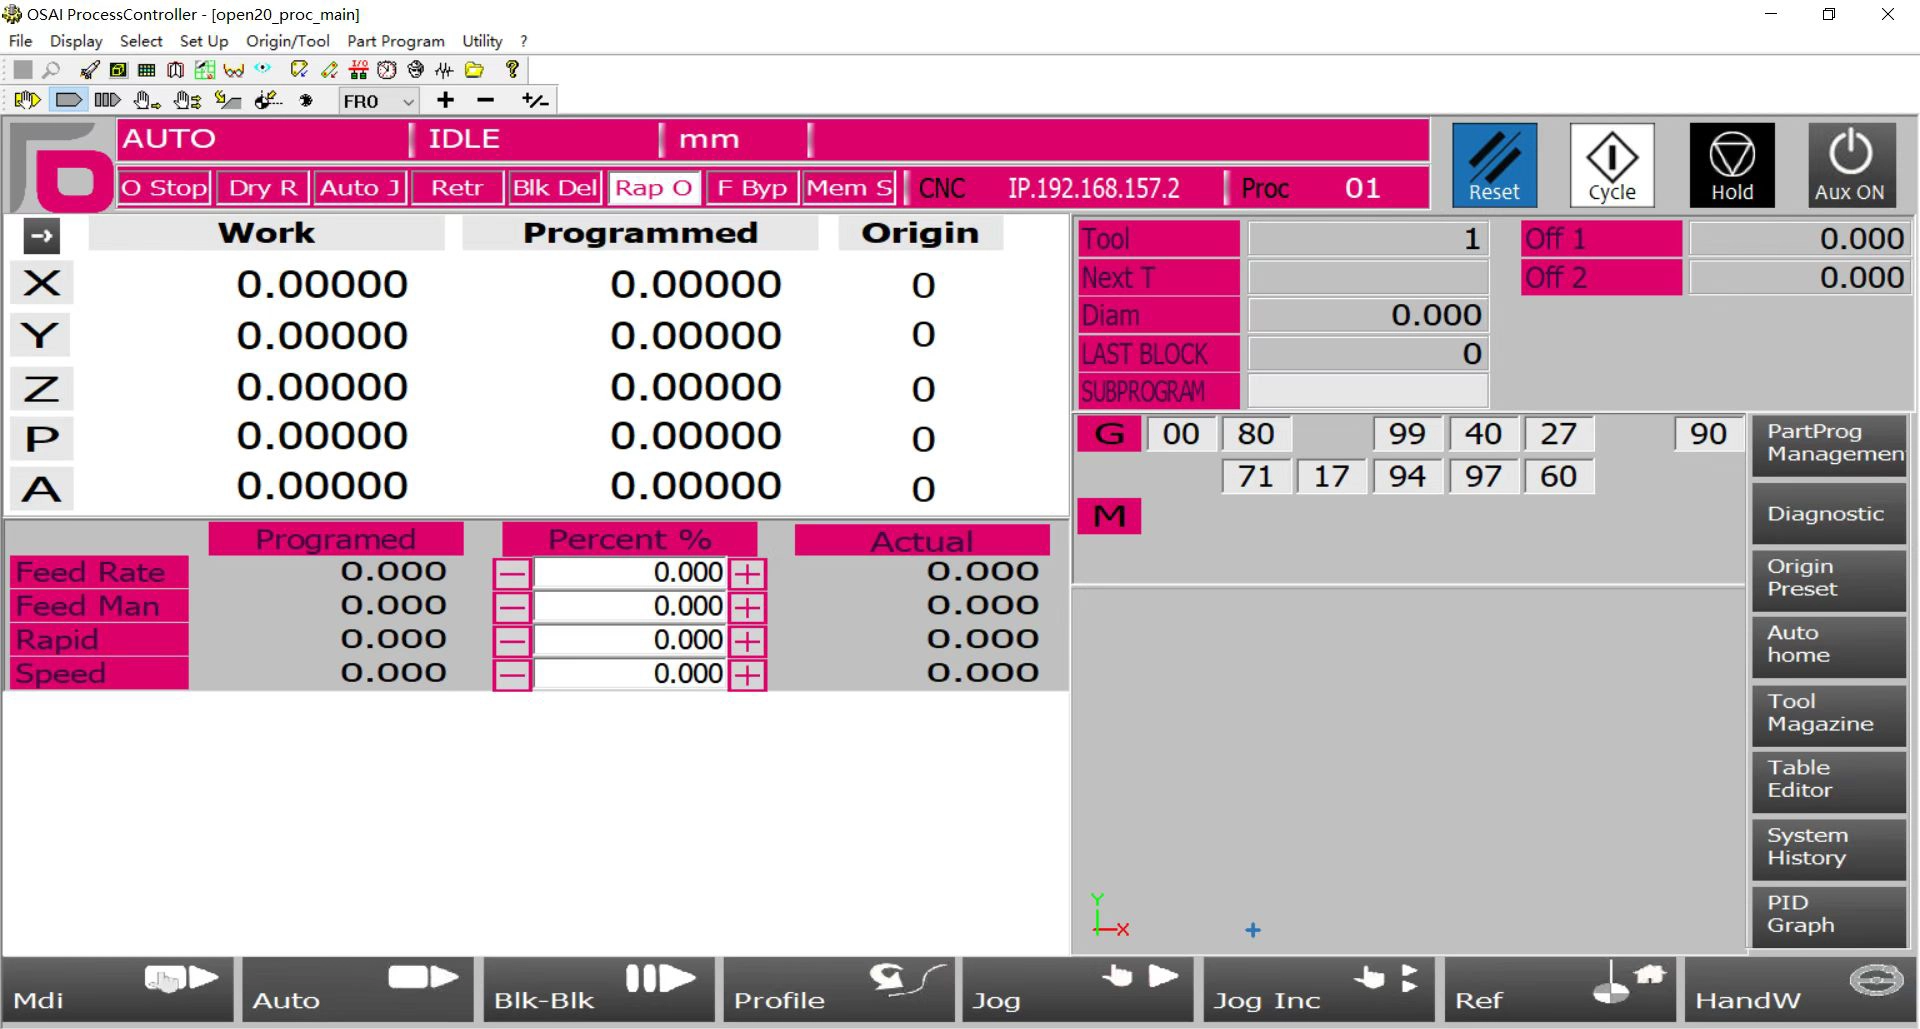1920x1029 pixels.
Task: Open the folder icon in the toolbar
Action: (x=474, y=69)
